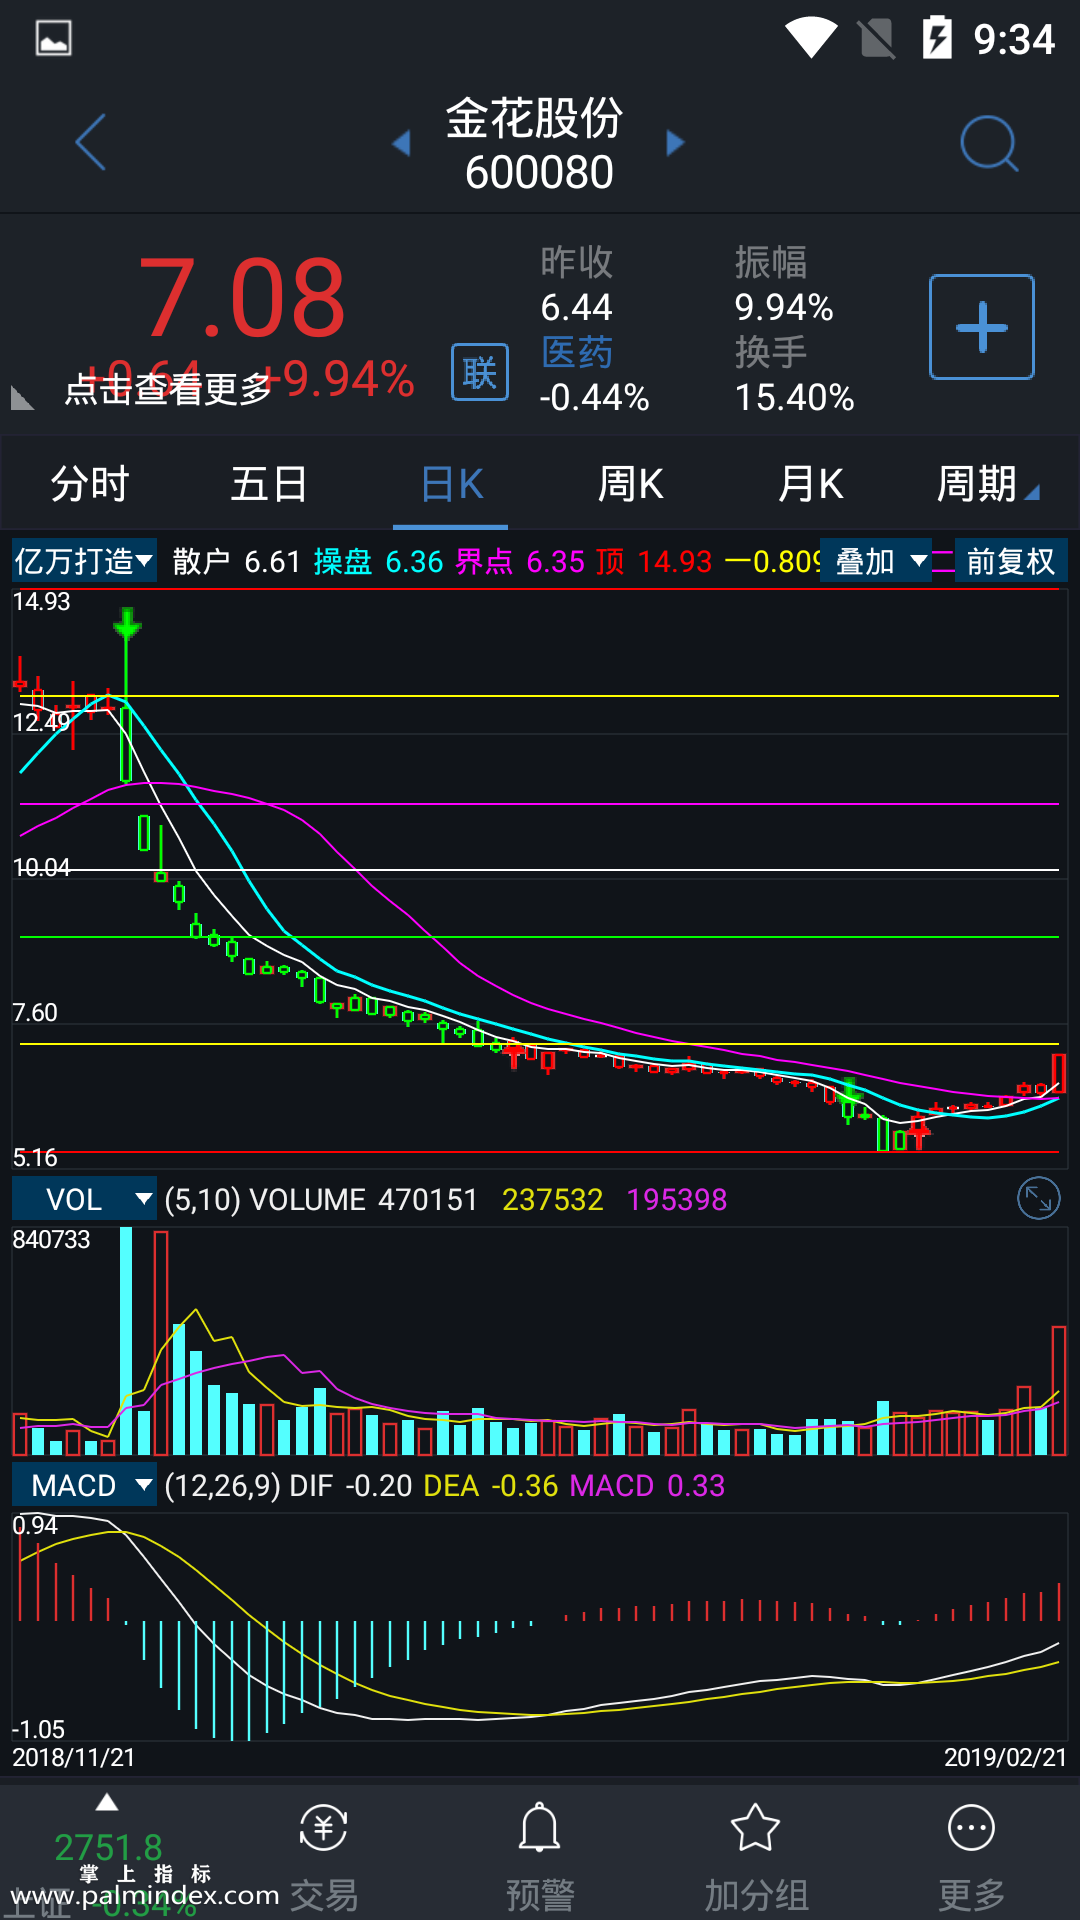1080x1920 pixels.
Task: Tap the battery charging icon
Action: (937, 38)
